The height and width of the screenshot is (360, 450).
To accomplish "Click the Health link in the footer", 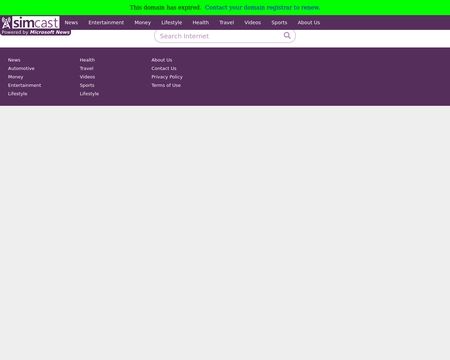I will click(87, 60).
